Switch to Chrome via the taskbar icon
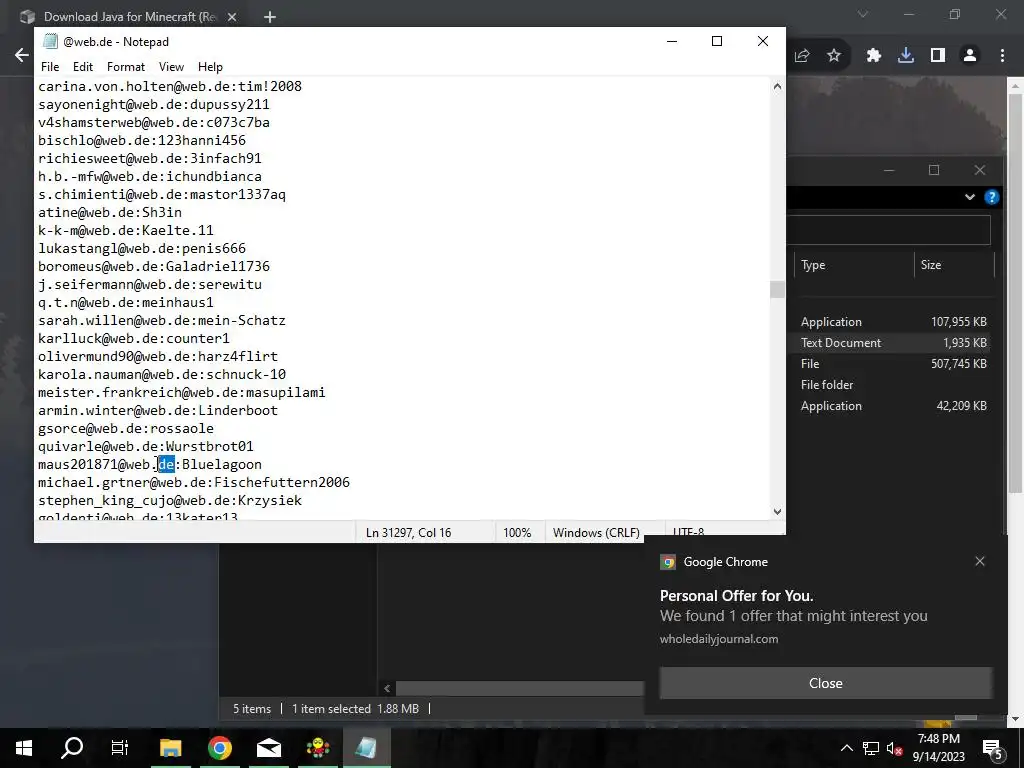Image resolution: width=1024 pixels, height=768 pixels. pos(220,748)
